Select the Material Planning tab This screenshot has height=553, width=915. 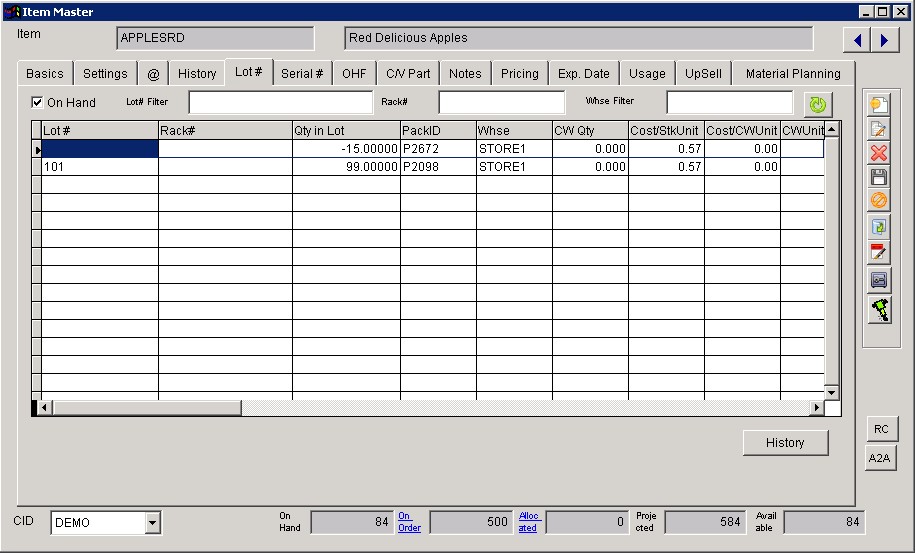click(x=793, y=73)
